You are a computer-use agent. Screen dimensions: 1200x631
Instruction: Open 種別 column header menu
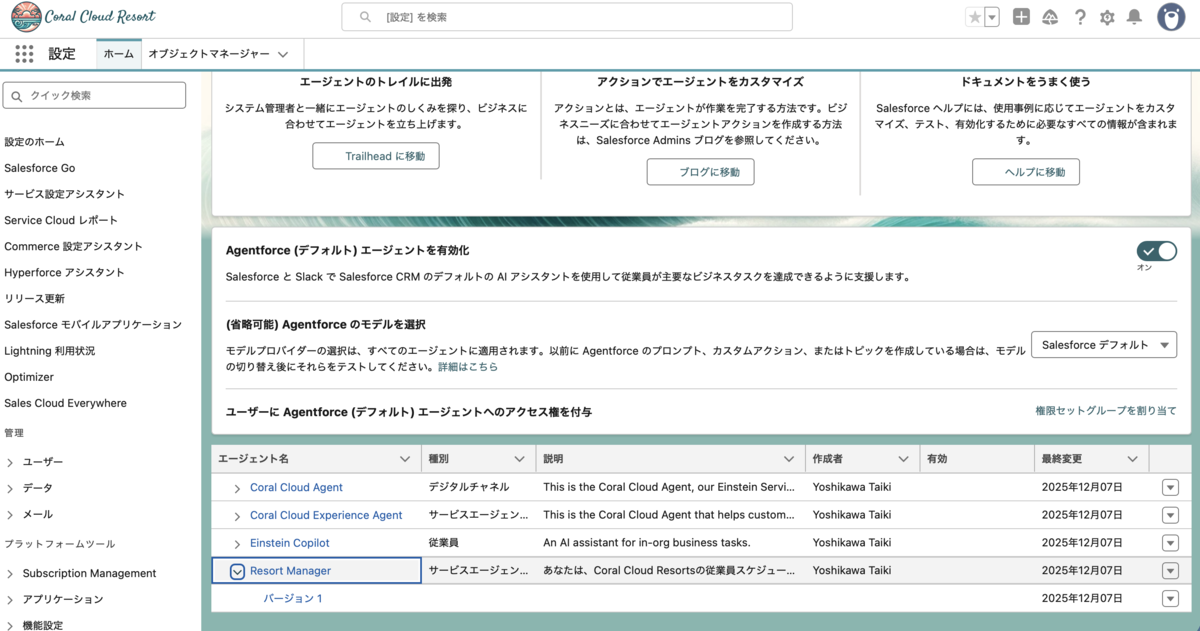click(x=520, y=459)
